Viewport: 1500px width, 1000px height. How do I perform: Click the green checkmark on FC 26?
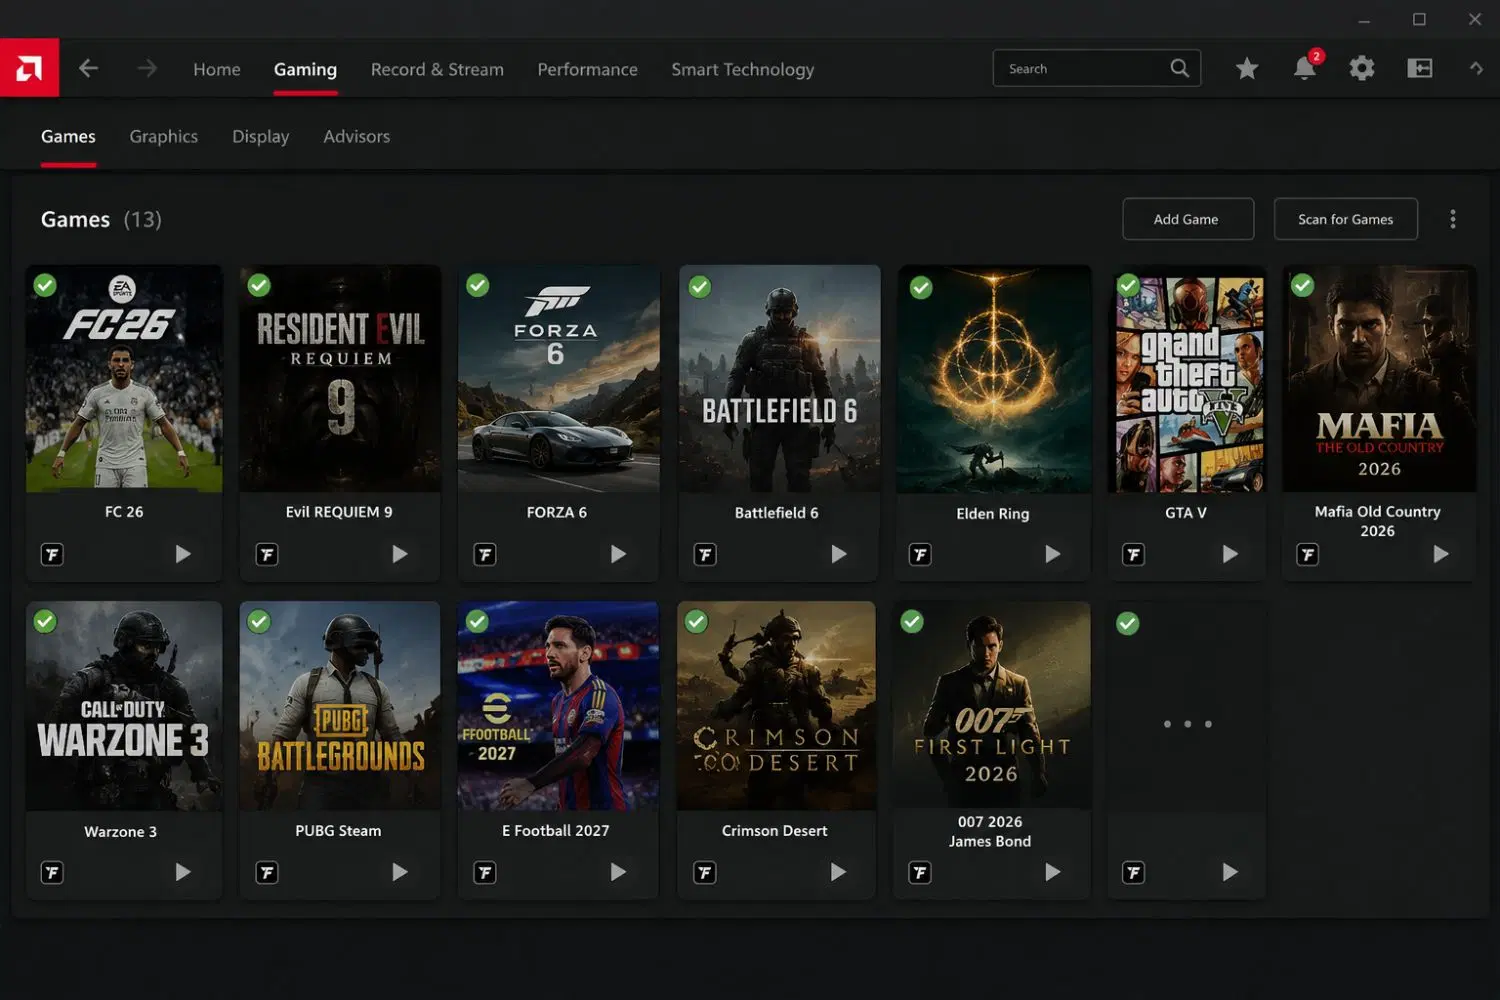45,285
